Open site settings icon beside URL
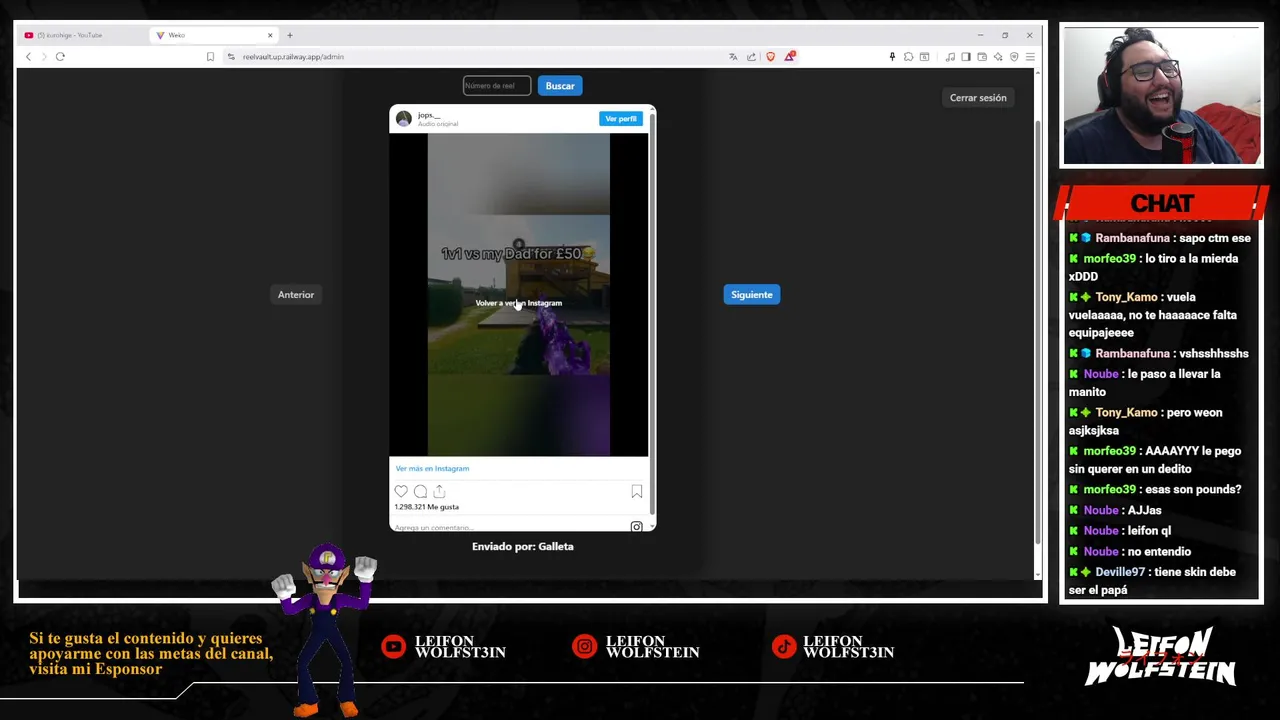This screenshot has width=1280, height=720. 231,57
